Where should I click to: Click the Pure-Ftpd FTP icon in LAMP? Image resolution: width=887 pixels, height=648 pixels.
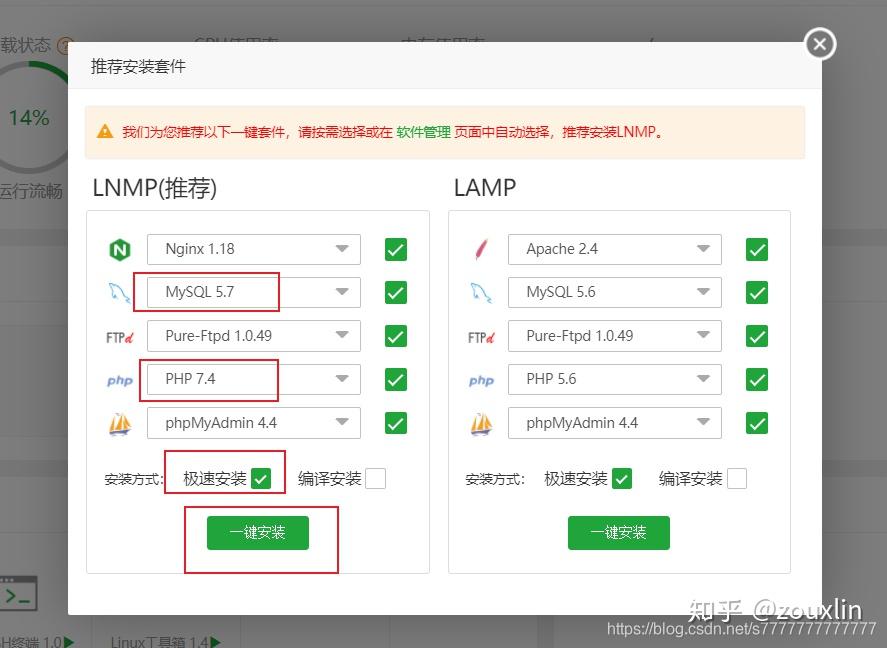[481, 337]
